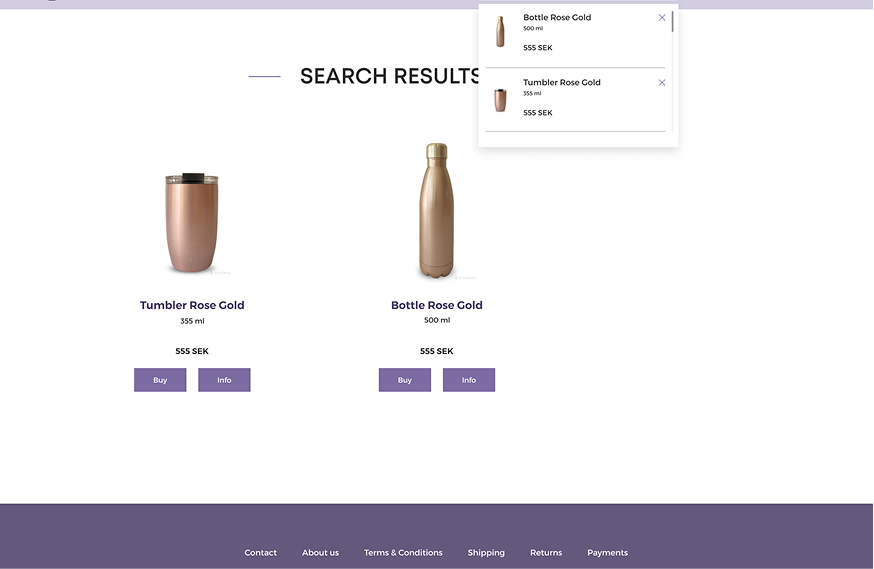View info for Tumbler Rose Gold

pyautogui.click(x=224, y=380)
